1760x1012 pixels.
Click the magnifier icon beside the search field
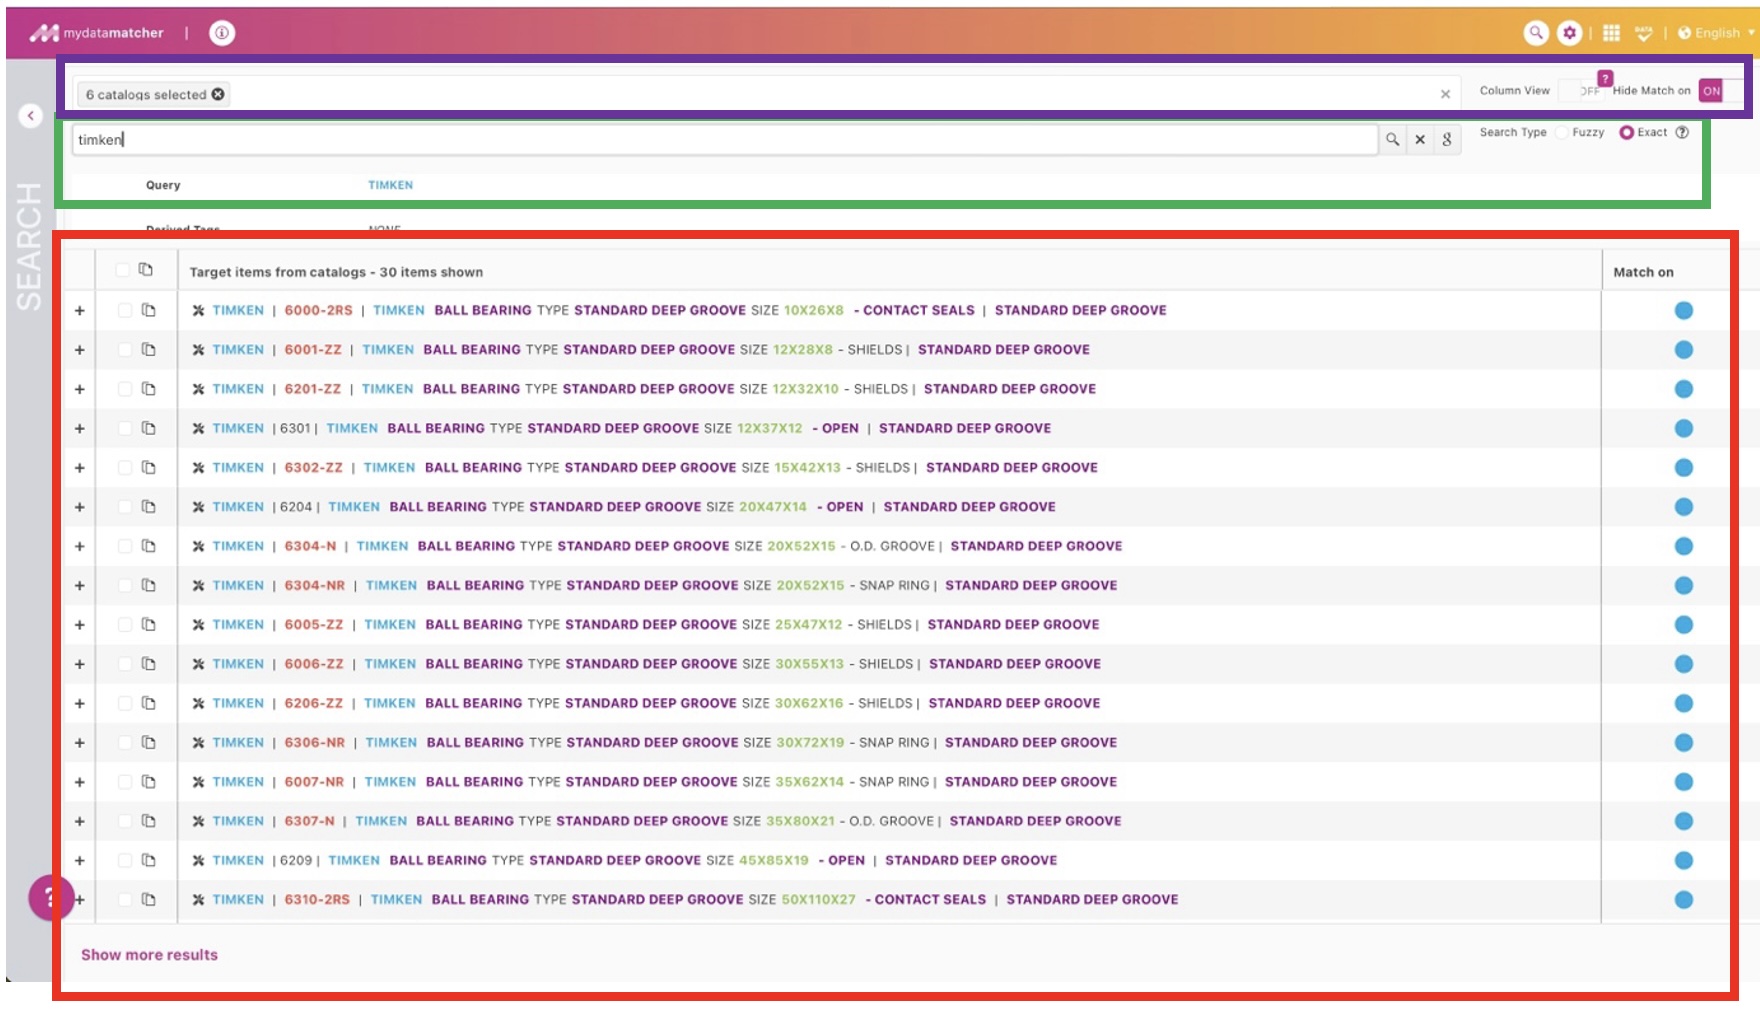click(1392, 139)
